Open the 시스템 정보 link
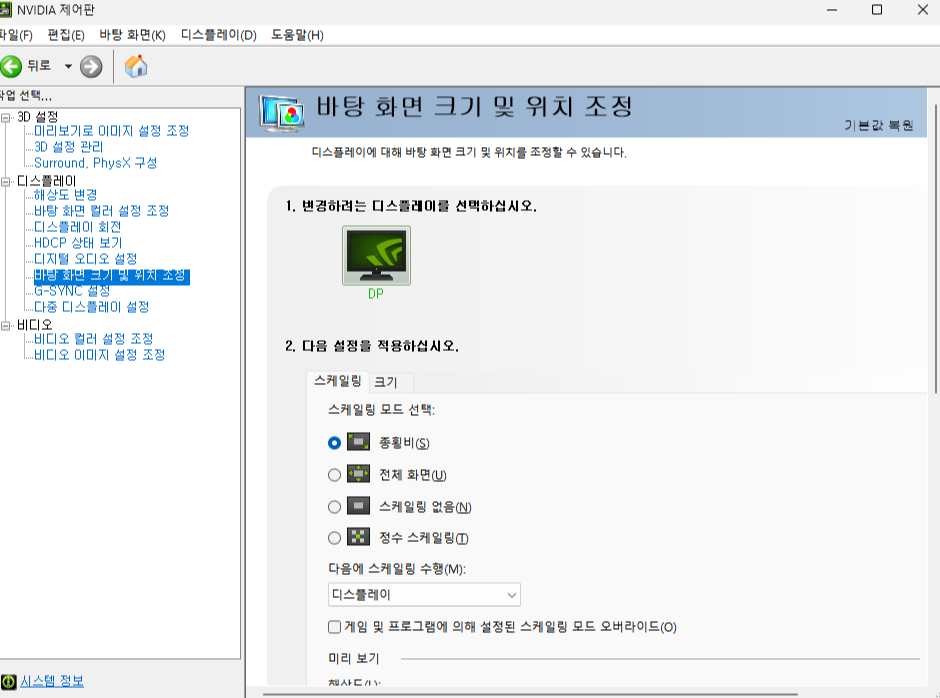Viewport: 940px width, 698px height. (52, 681)
